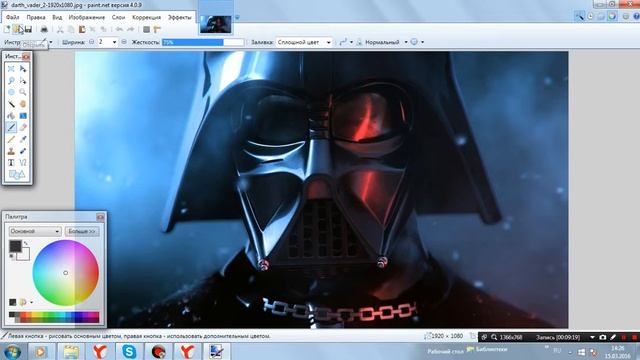
Task: Click the Save floppy disk icon
Action: click(28, 29)
